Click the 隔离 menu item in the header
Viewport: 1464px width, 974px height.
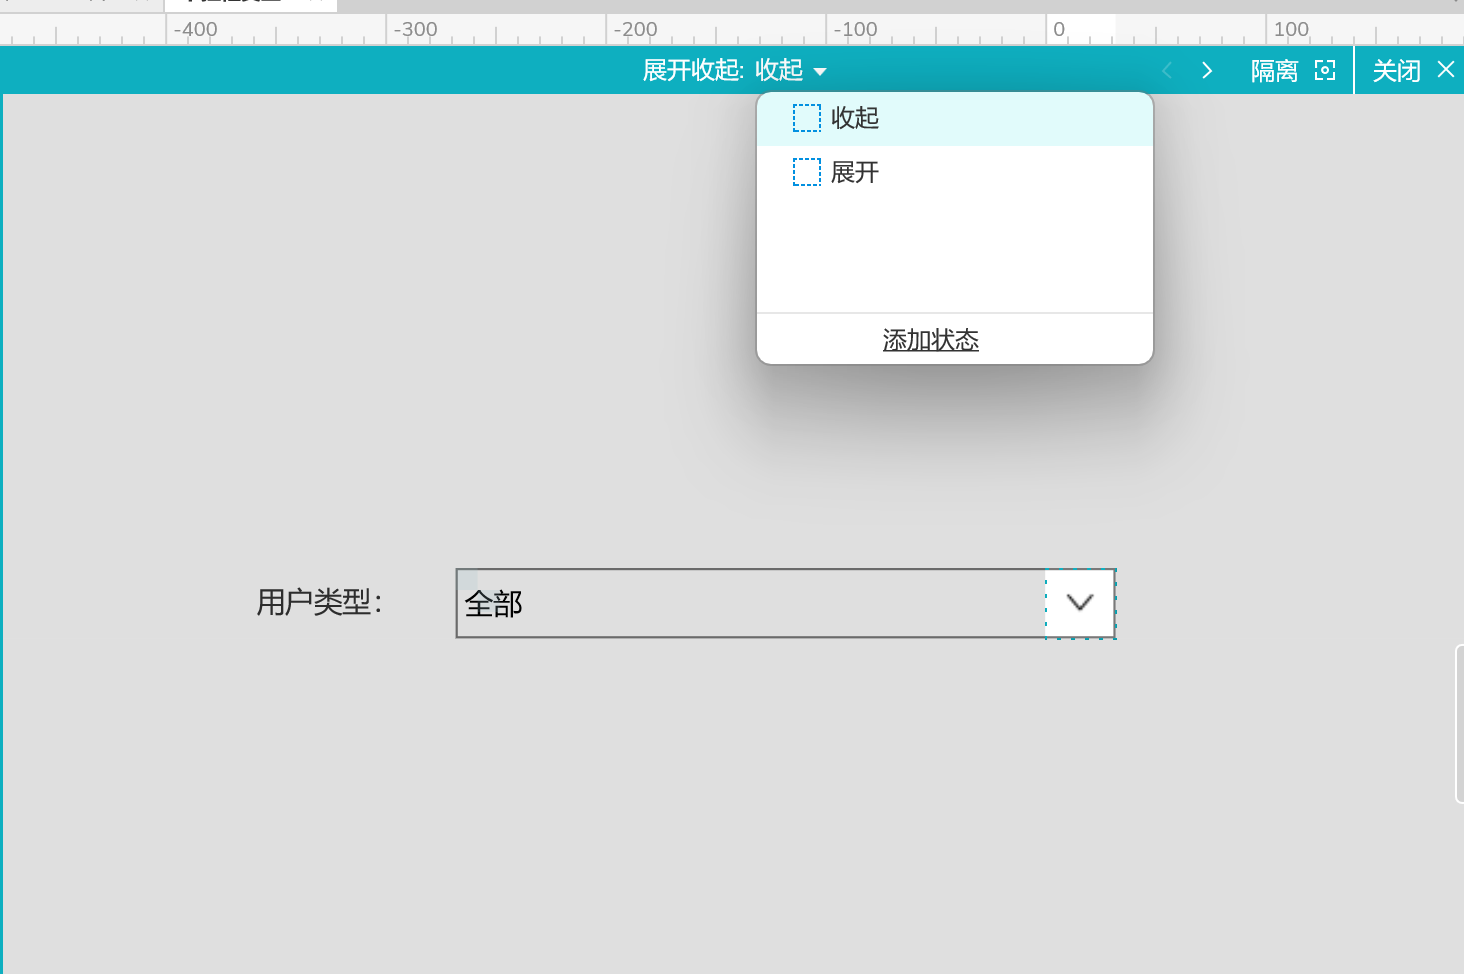[1272, 70]
